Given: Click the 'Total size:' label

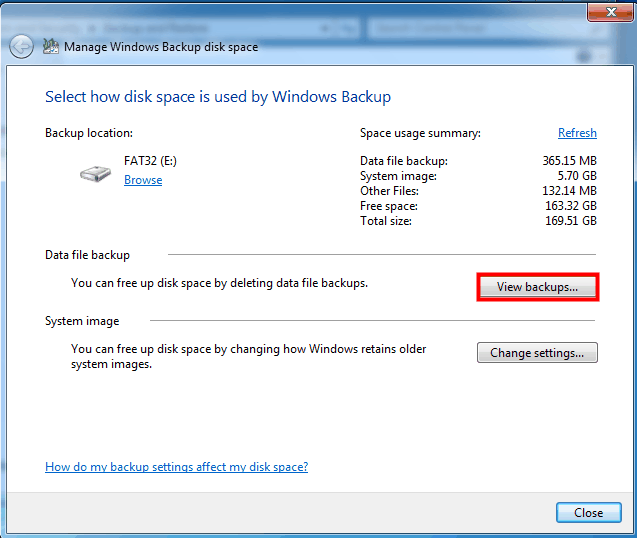Looking at the screenshot, I should 386,221.
